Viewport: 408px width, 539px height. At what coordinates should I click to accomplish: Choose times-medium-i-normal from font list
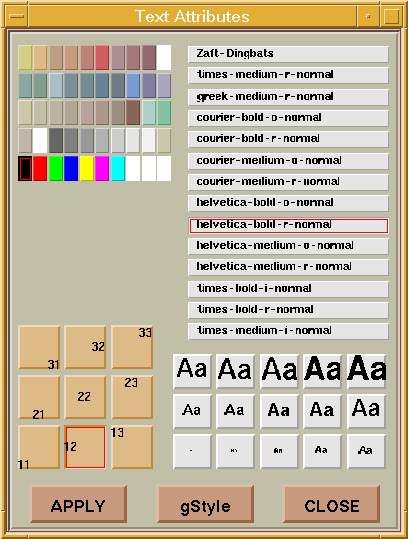[x=288, y=331]
